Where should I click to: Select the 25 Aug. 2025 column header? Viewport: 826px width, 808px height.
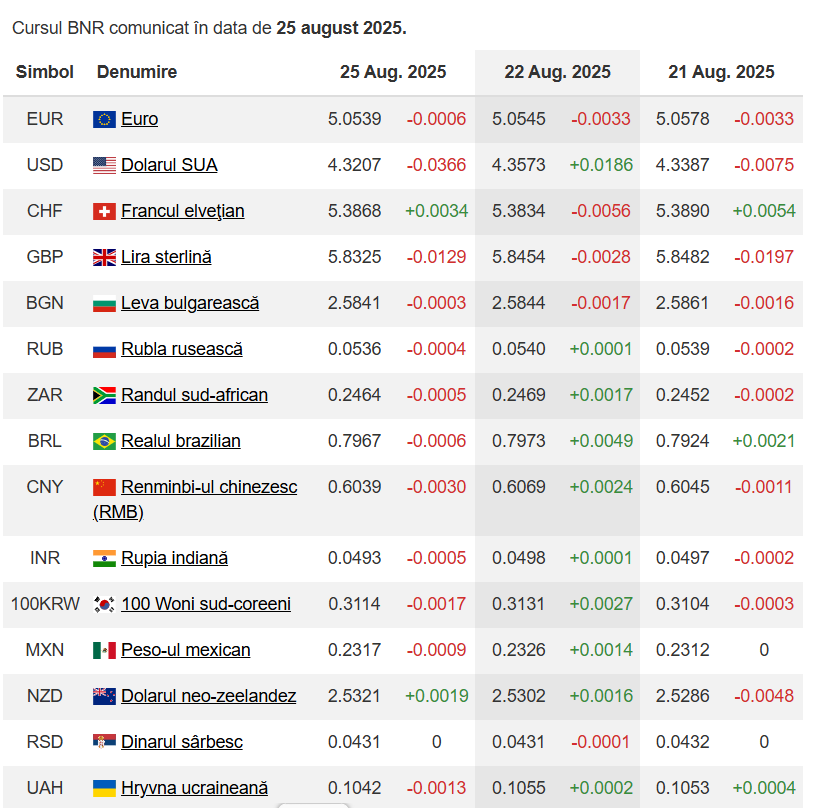pyautogui.click(x=393, y=72)
